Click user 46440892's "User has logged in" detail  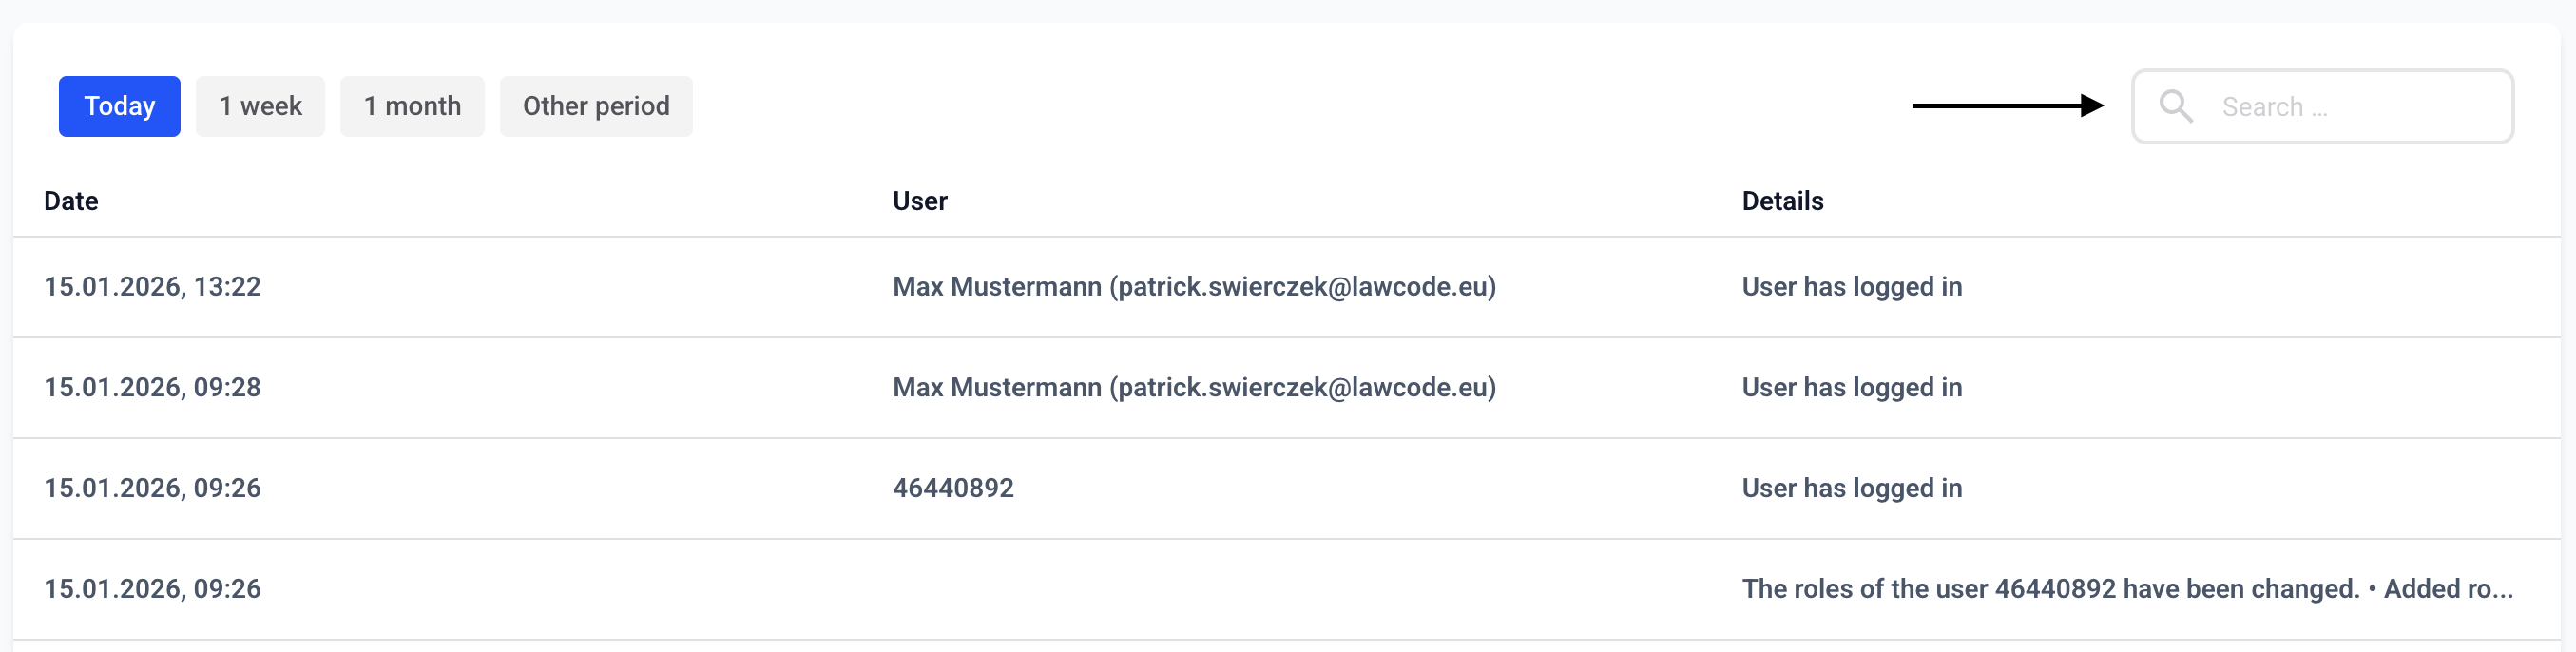pyautogui.click(x=1852, y=488)
